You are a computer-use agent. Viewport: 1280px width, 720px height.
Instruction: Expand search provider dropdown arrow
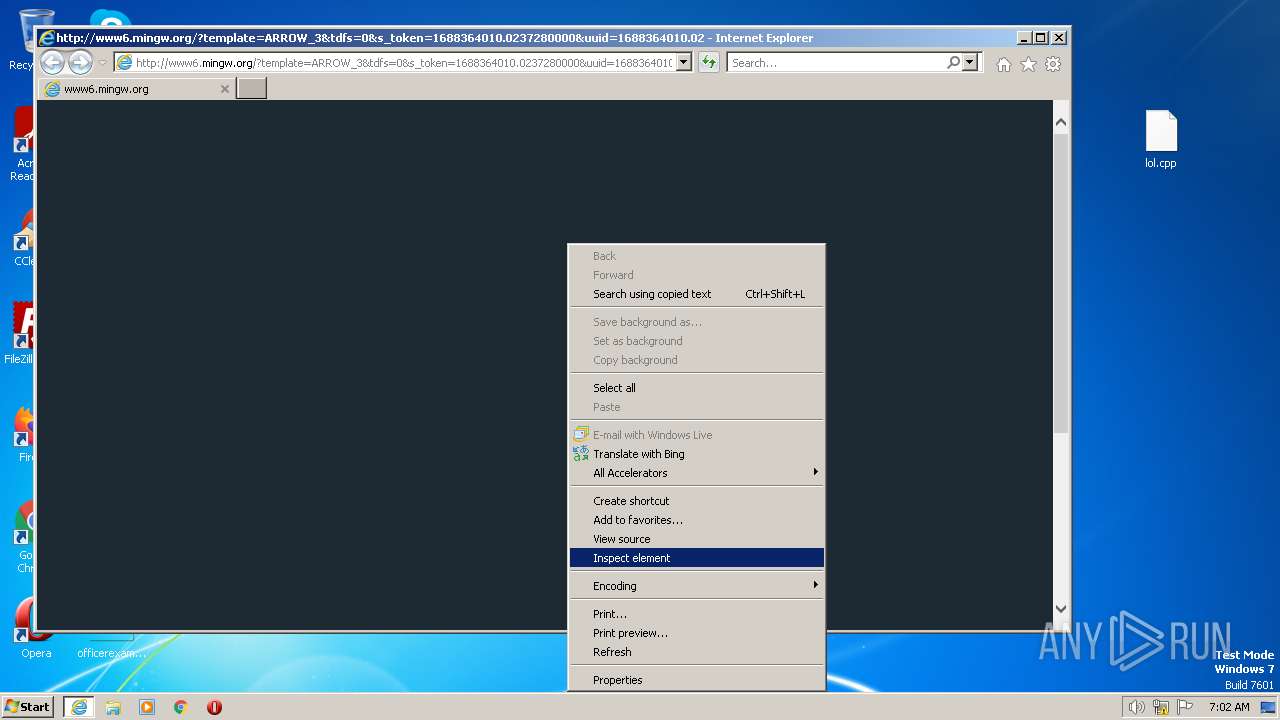point(970,62)
